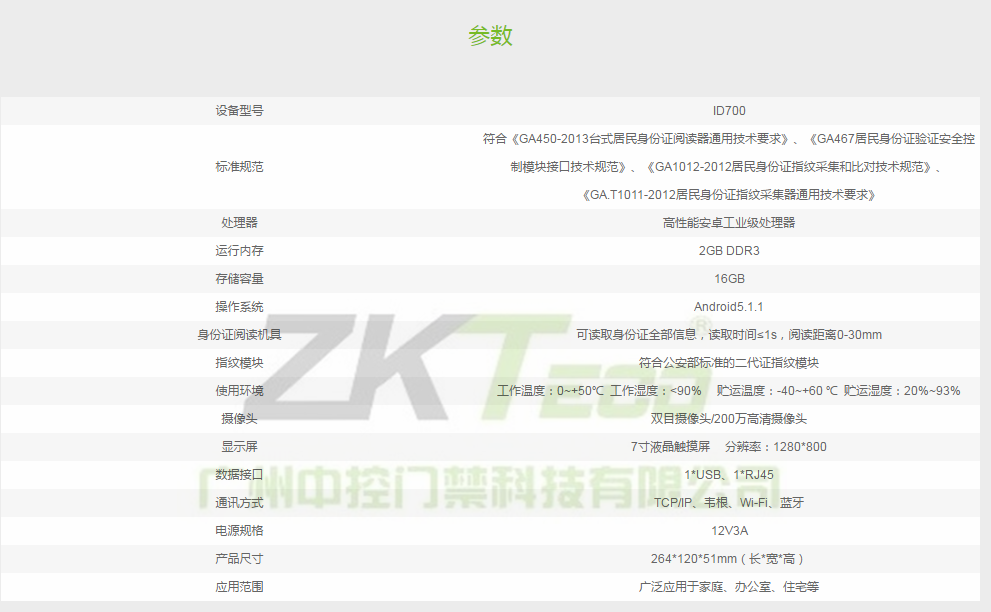Select the Android5.1.1 operating system value
Image resolution: width=991 pixels, height=612 pixels.
coord(728,307)
